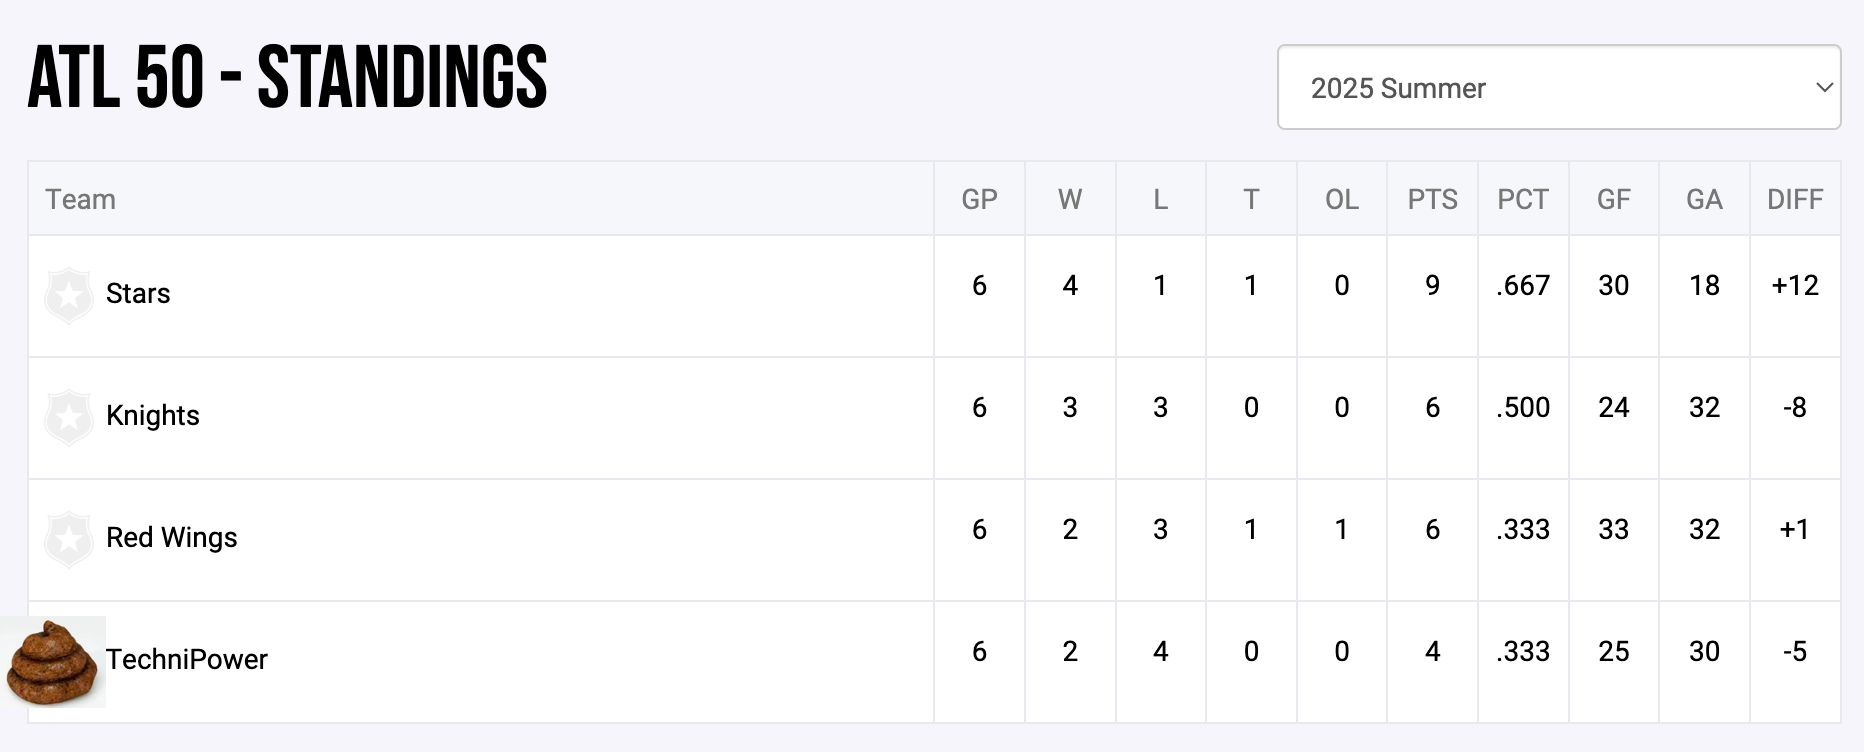This screenshot has height=752, width=1864.
Task: Click the Team column header
Action: (x=81, y=200)
